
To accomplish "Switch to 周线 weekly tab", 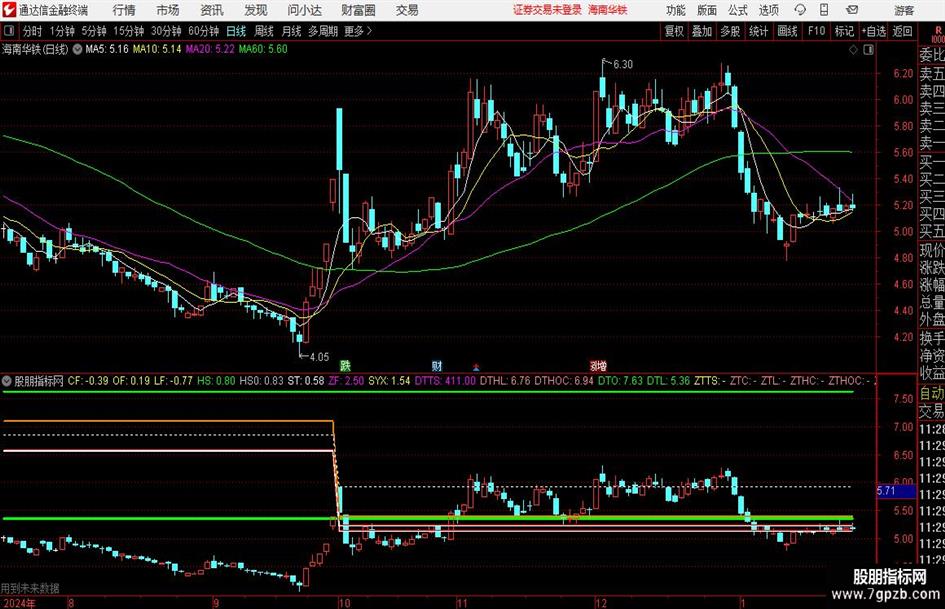I will (263, 31).
